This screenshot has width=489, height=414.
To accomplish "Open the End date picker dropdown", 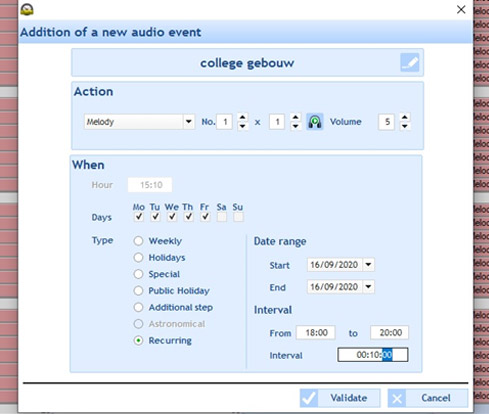I will pos(368,287).
